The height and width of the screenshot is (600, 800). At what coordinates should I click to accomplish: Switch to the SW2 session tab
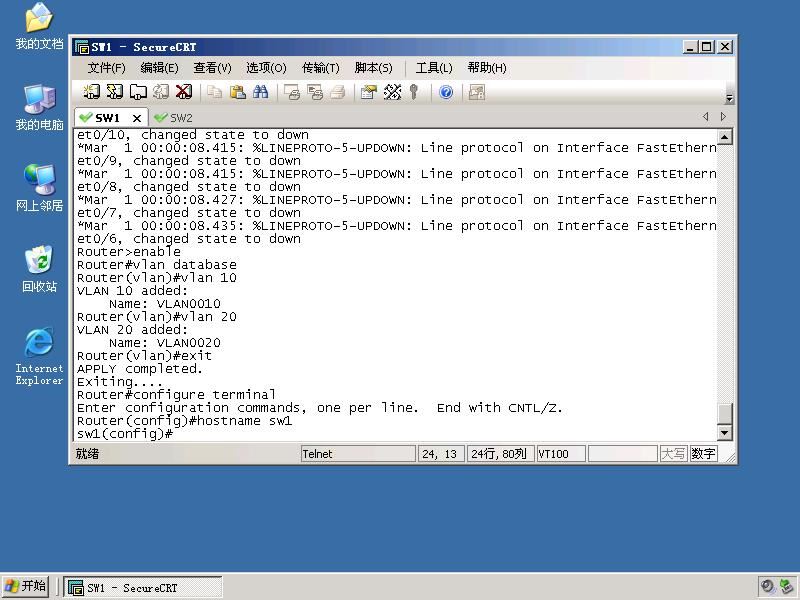[173, 118]
